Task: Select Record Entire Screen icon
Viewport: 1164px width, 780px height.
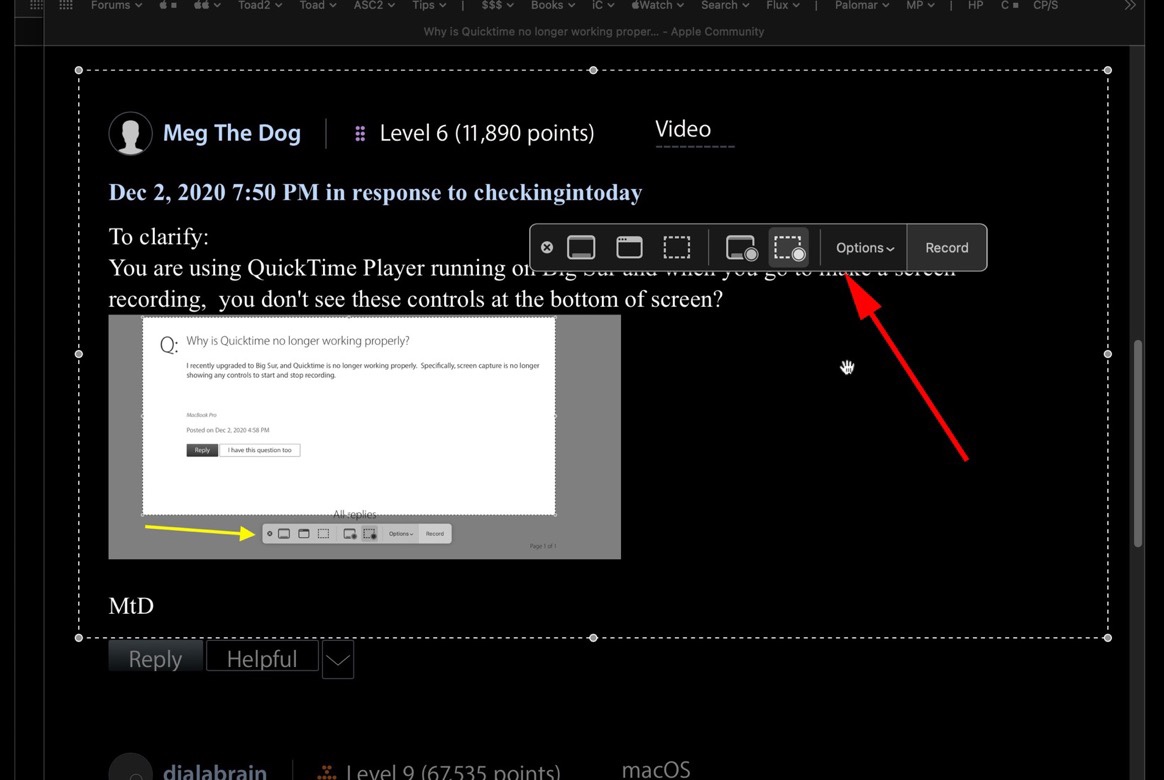Action: click(741, 248)
